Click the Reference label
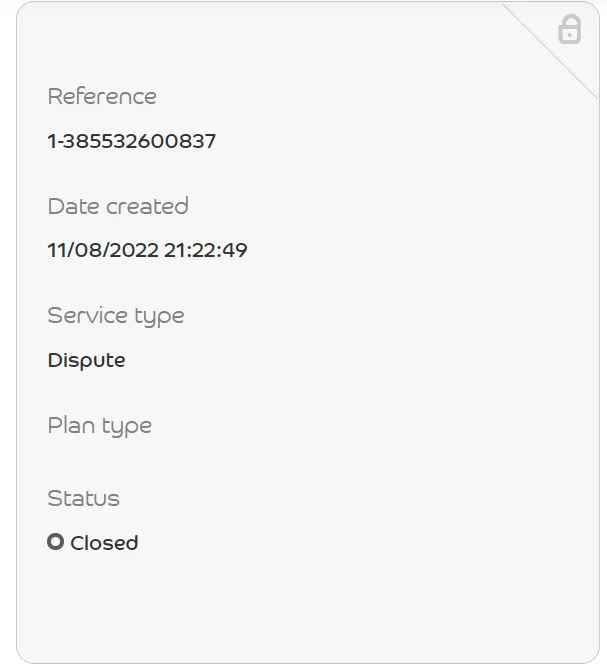 coord(102,96)
